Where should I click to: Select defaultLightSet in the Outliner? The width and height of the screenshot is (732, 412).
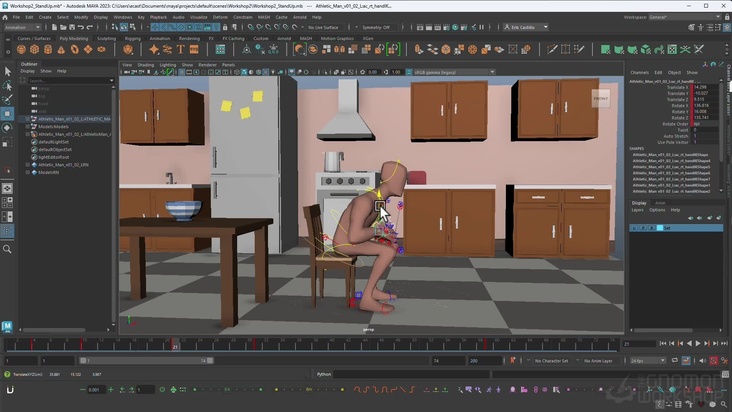pyautogui.click(x=54, y=141)
